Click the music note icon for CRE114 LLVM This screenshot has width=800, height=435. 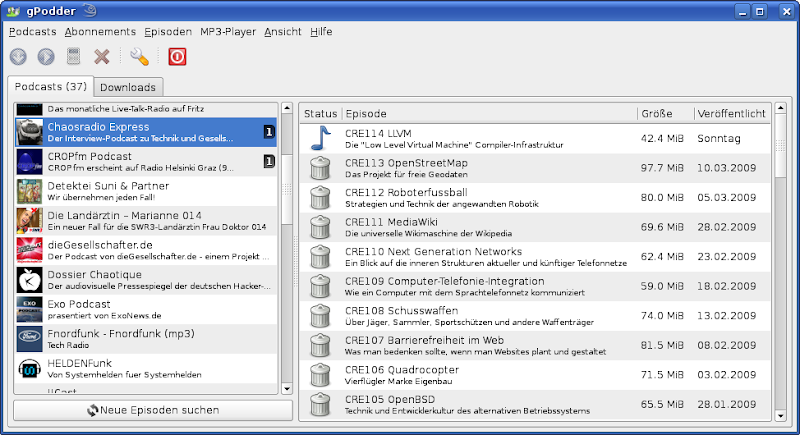(x=320, y=138)
